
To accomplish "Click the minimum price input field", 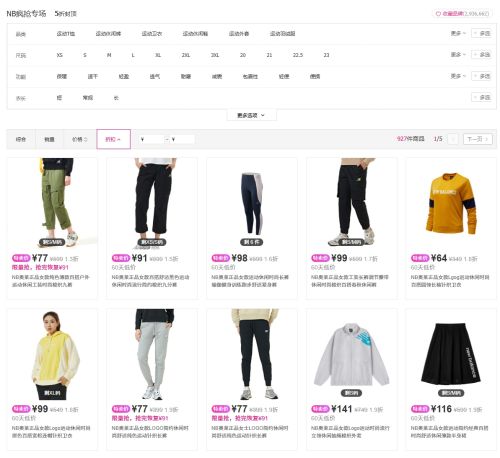I will [152, 139].
